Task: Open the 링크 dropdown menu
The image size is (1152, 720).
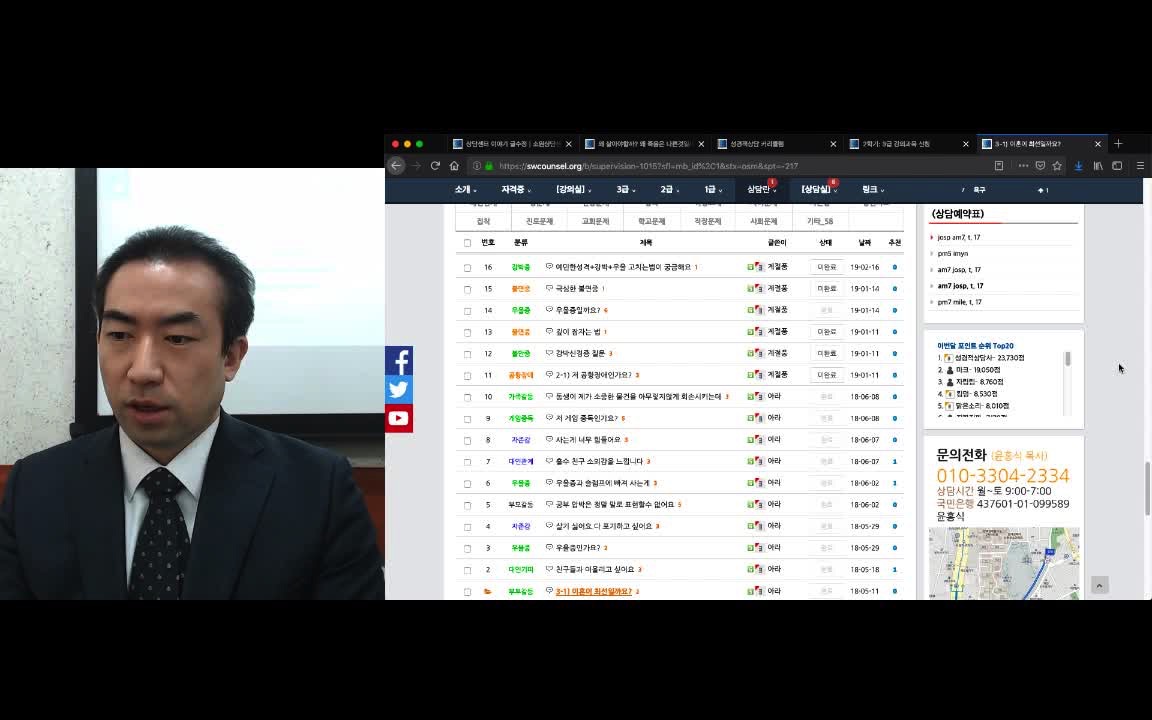Action: (872, 189)
